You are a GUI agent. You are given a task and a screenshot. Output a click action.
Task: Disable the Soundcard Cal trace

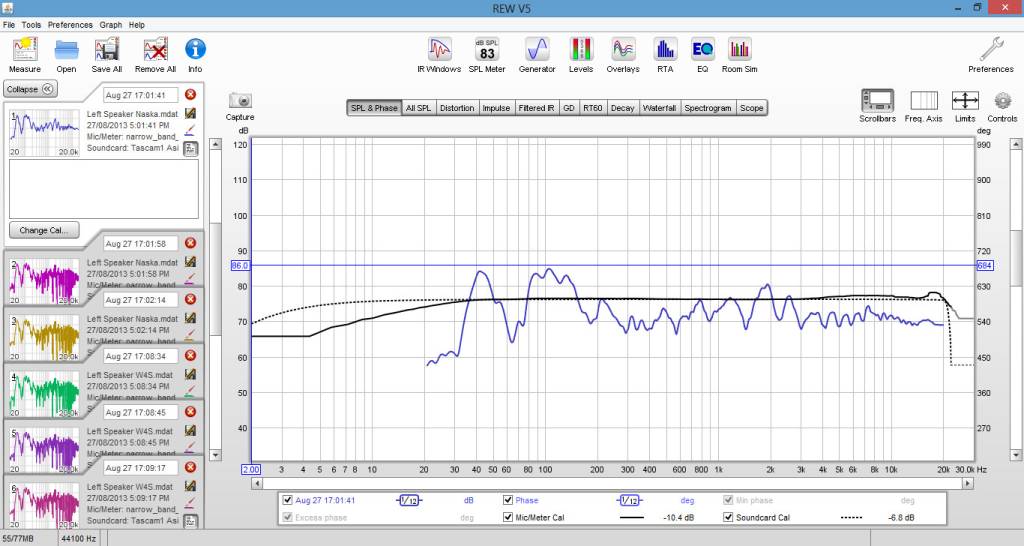click(x=729, y=518)
